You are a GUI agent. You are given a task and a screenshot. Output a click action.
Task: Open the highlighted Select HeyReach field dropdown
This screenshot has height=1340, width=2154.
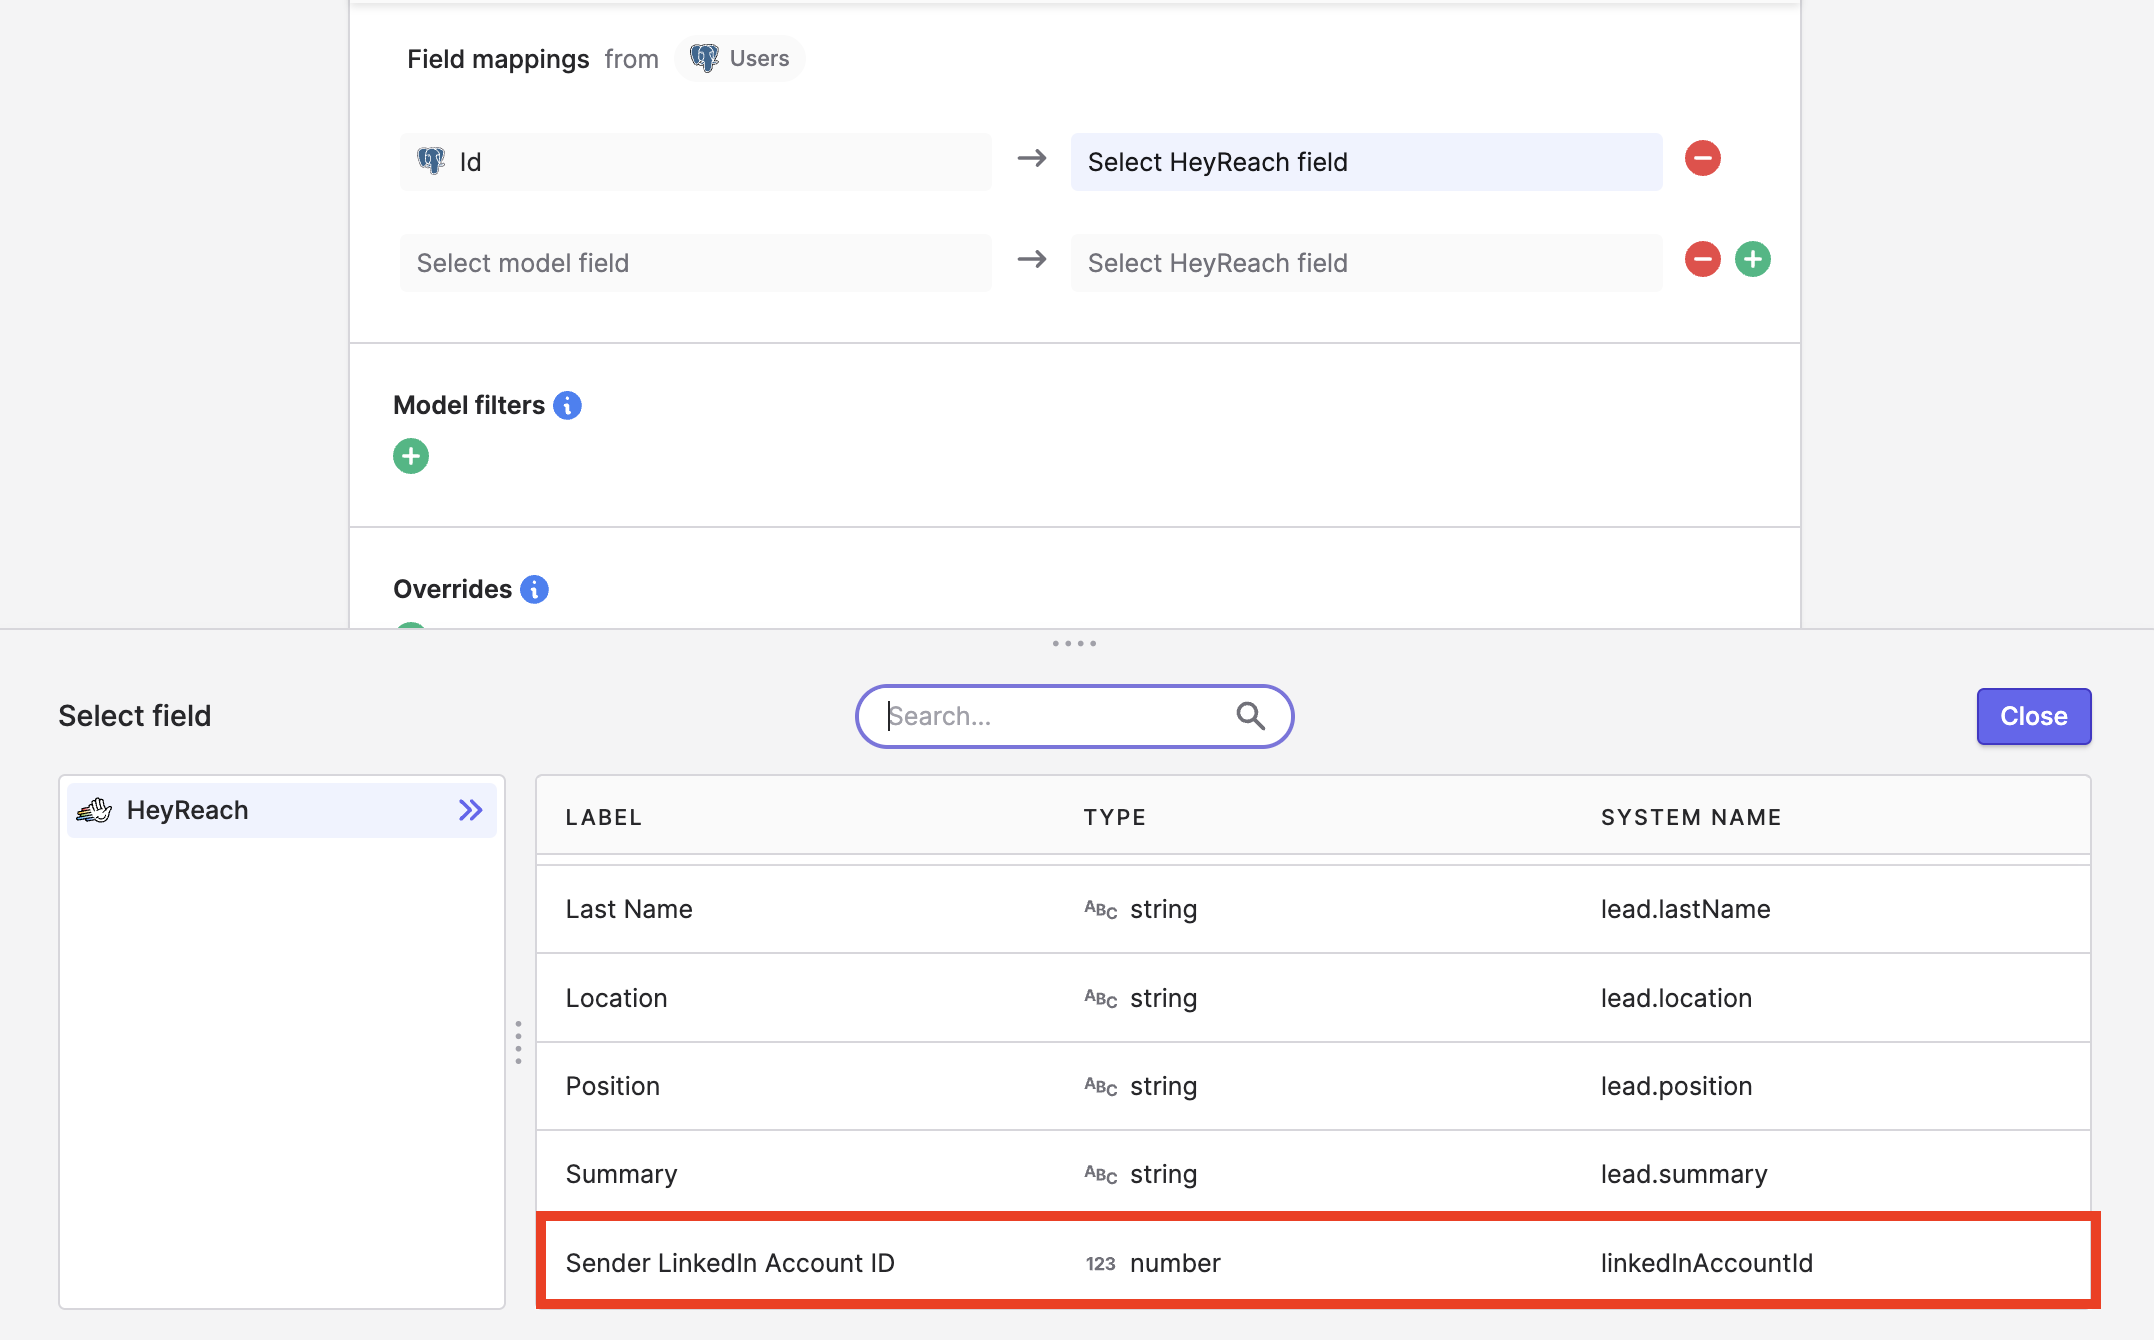click(x=1365, y=162)
